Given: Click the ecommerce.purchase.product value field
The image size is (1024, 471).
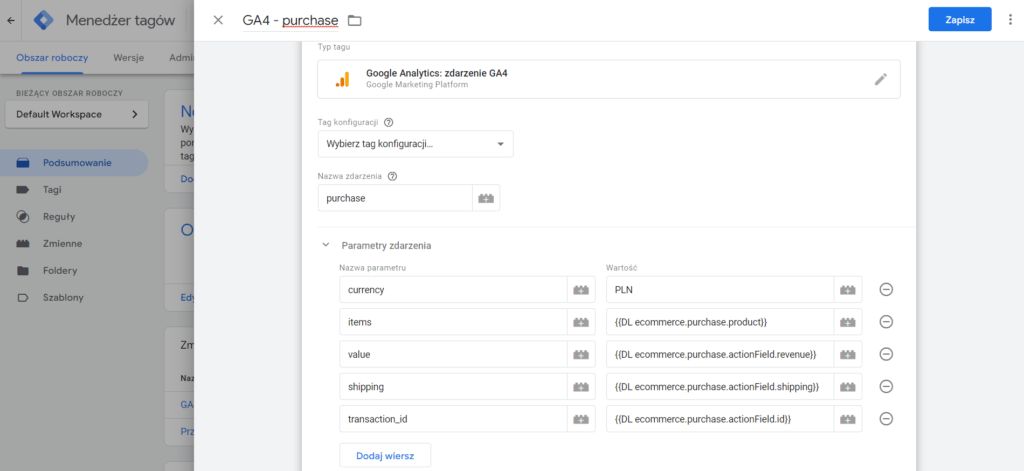Looking at the screenshot, I should click(x=720, y=322).
